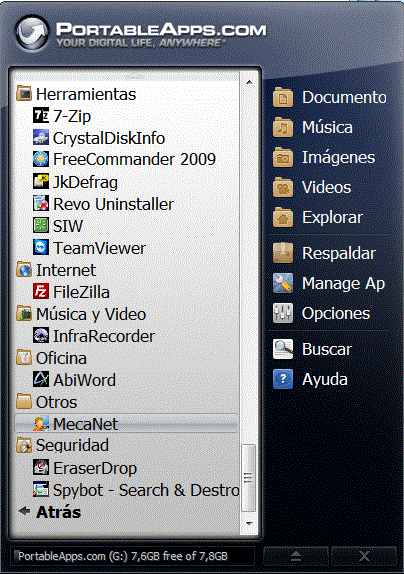The height and width of the screenshot is (574, 404).
Task: Collapse the Oficina category
Action: click(x=52, y=358)
